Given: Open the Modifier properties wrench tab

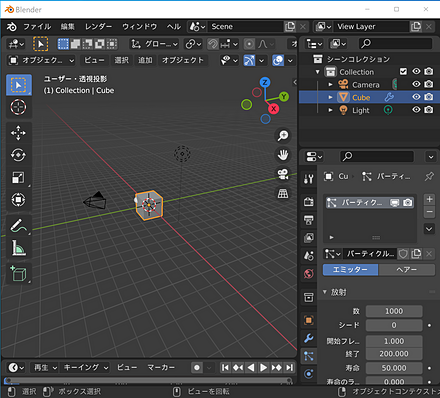Looking at the screenshot, I should (309, 338).
